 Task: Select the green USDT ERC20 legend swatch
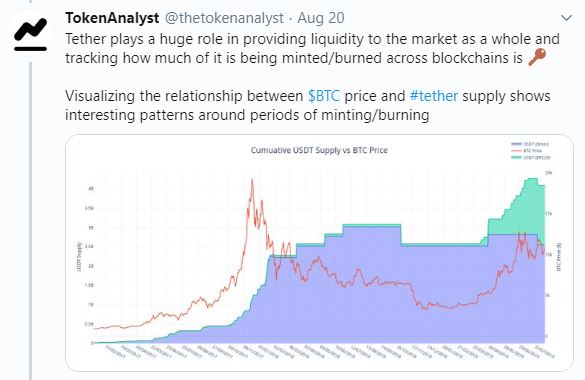(516, 157)
